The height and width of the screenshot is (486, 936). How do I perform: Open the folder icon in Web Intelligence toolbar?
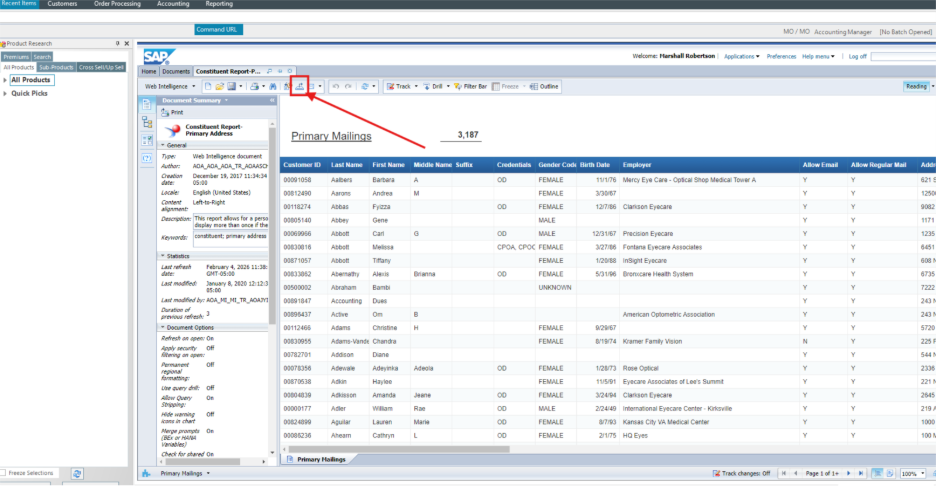pyautogui.click(x=219, y=87)
